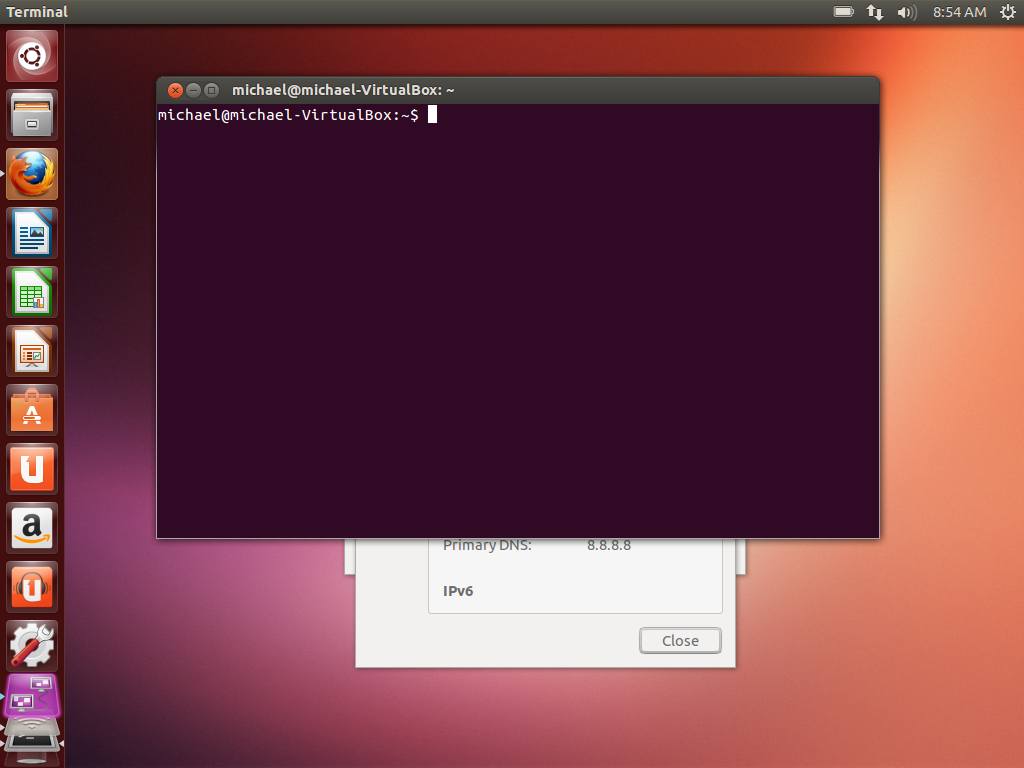The width and height of the screenshot is (1024, 768).
Task: Open Ubuntu One from launcher
Action: click(32, 469)
